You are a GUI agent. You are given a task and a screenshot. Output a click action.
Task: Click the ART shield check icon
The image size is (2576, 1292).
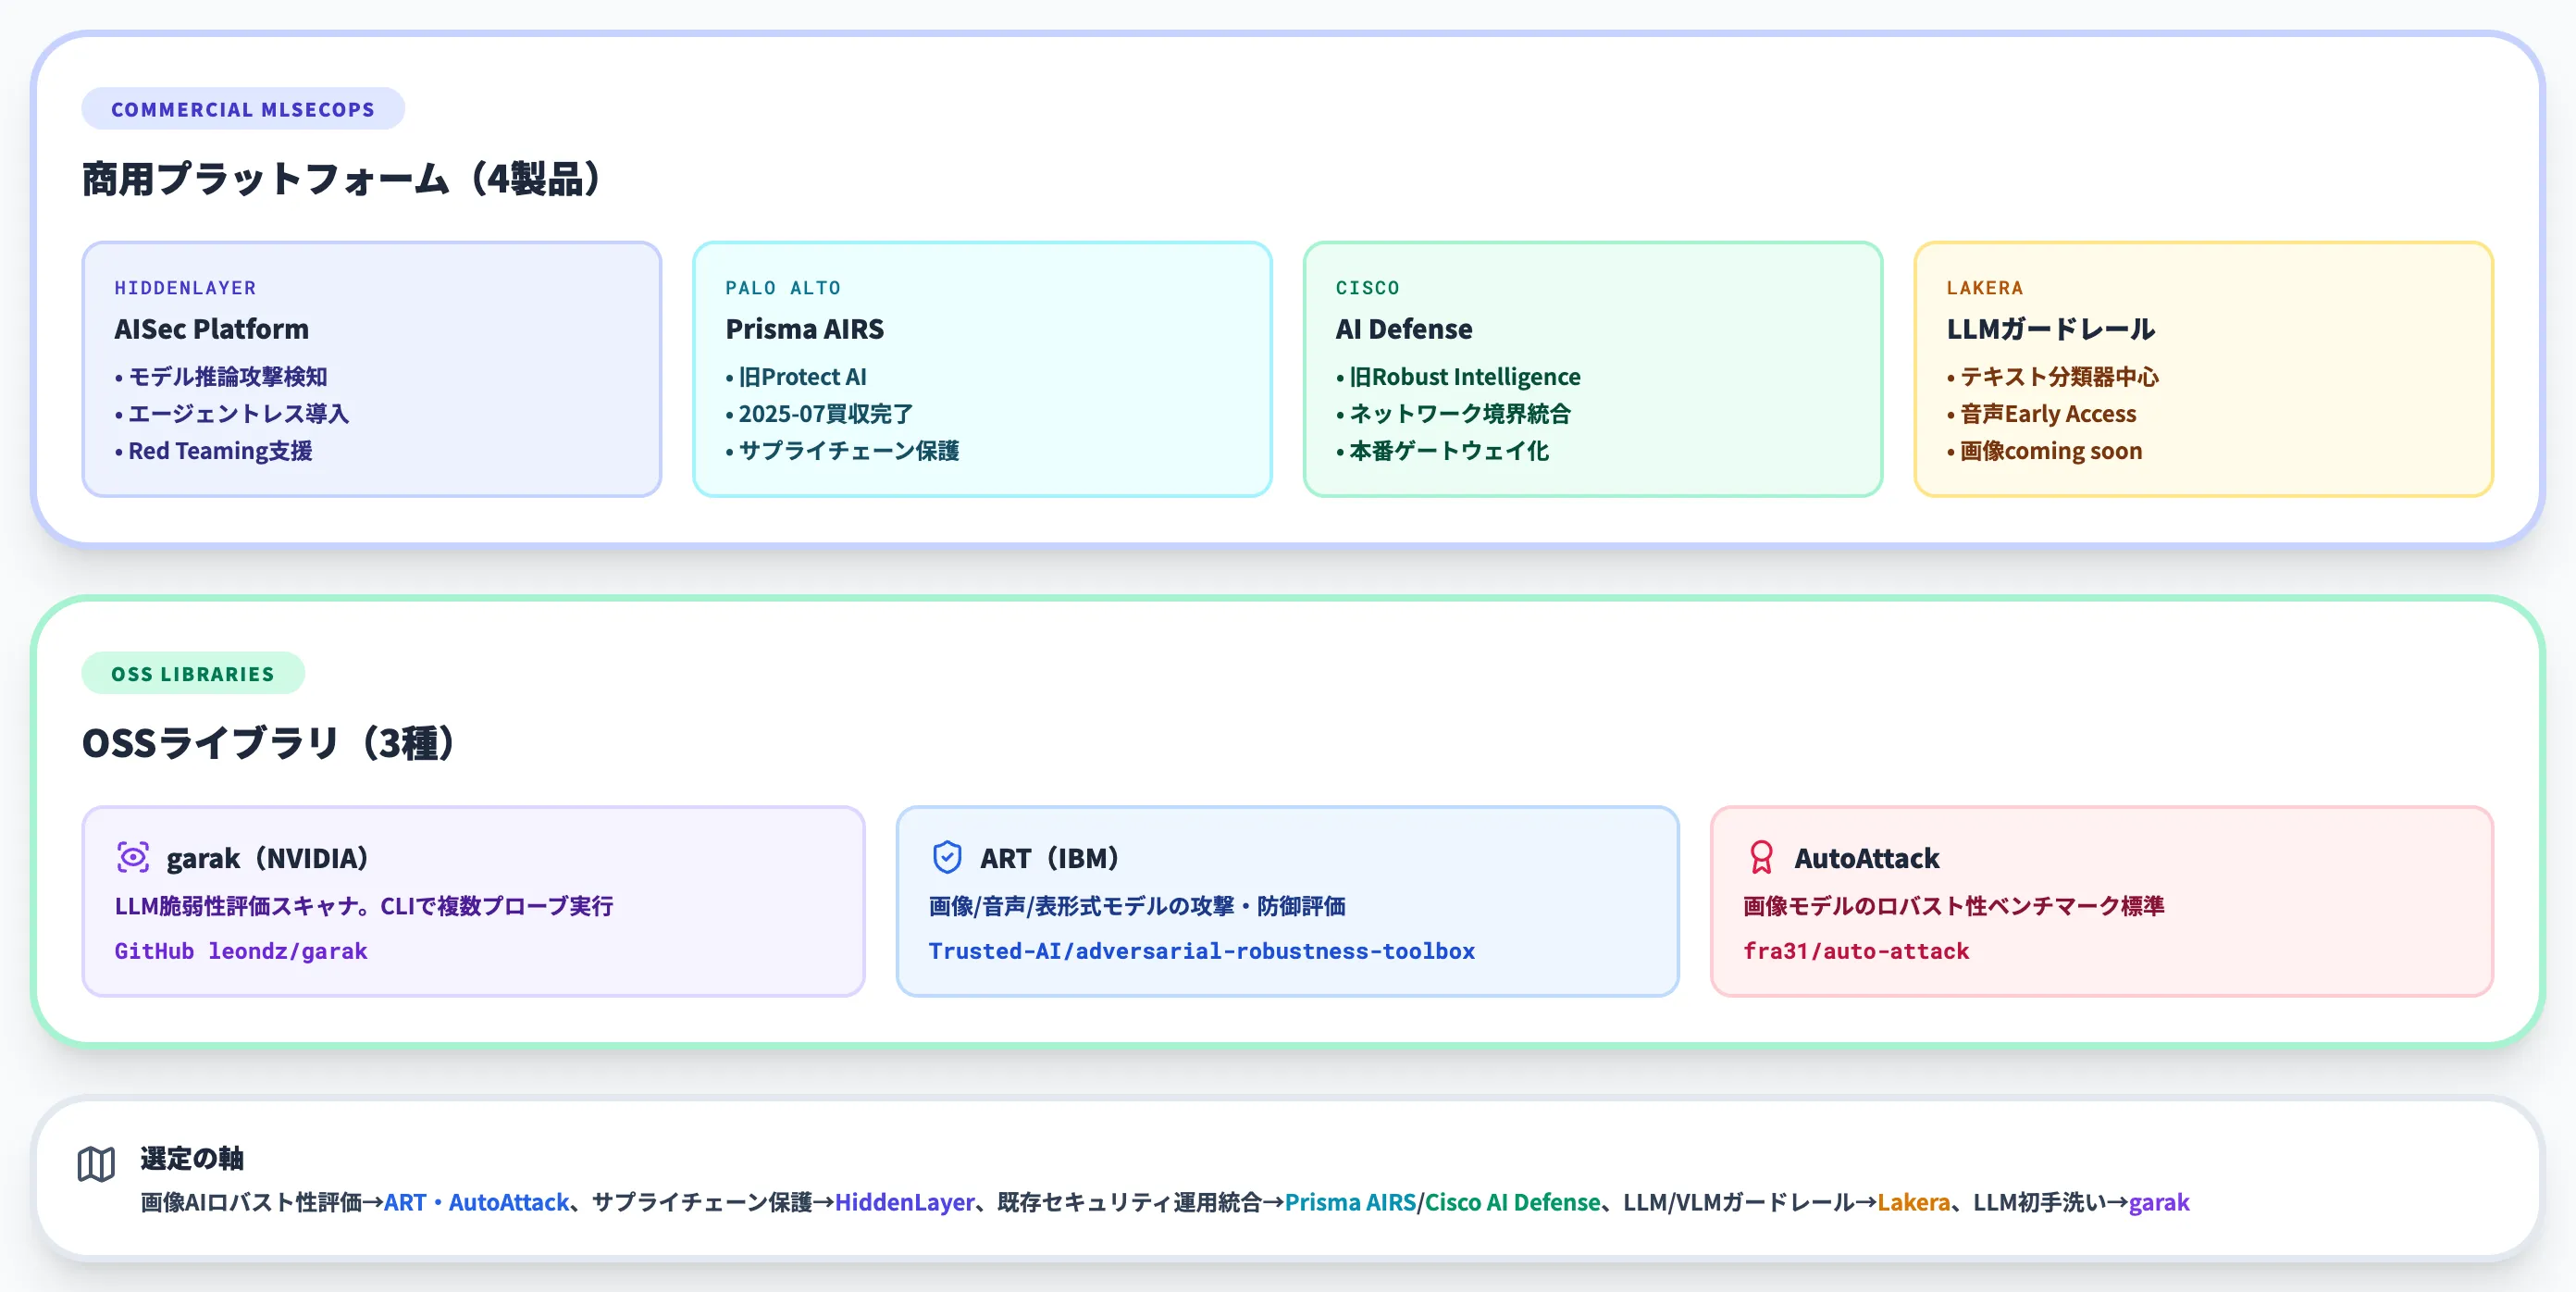point(947,857)
